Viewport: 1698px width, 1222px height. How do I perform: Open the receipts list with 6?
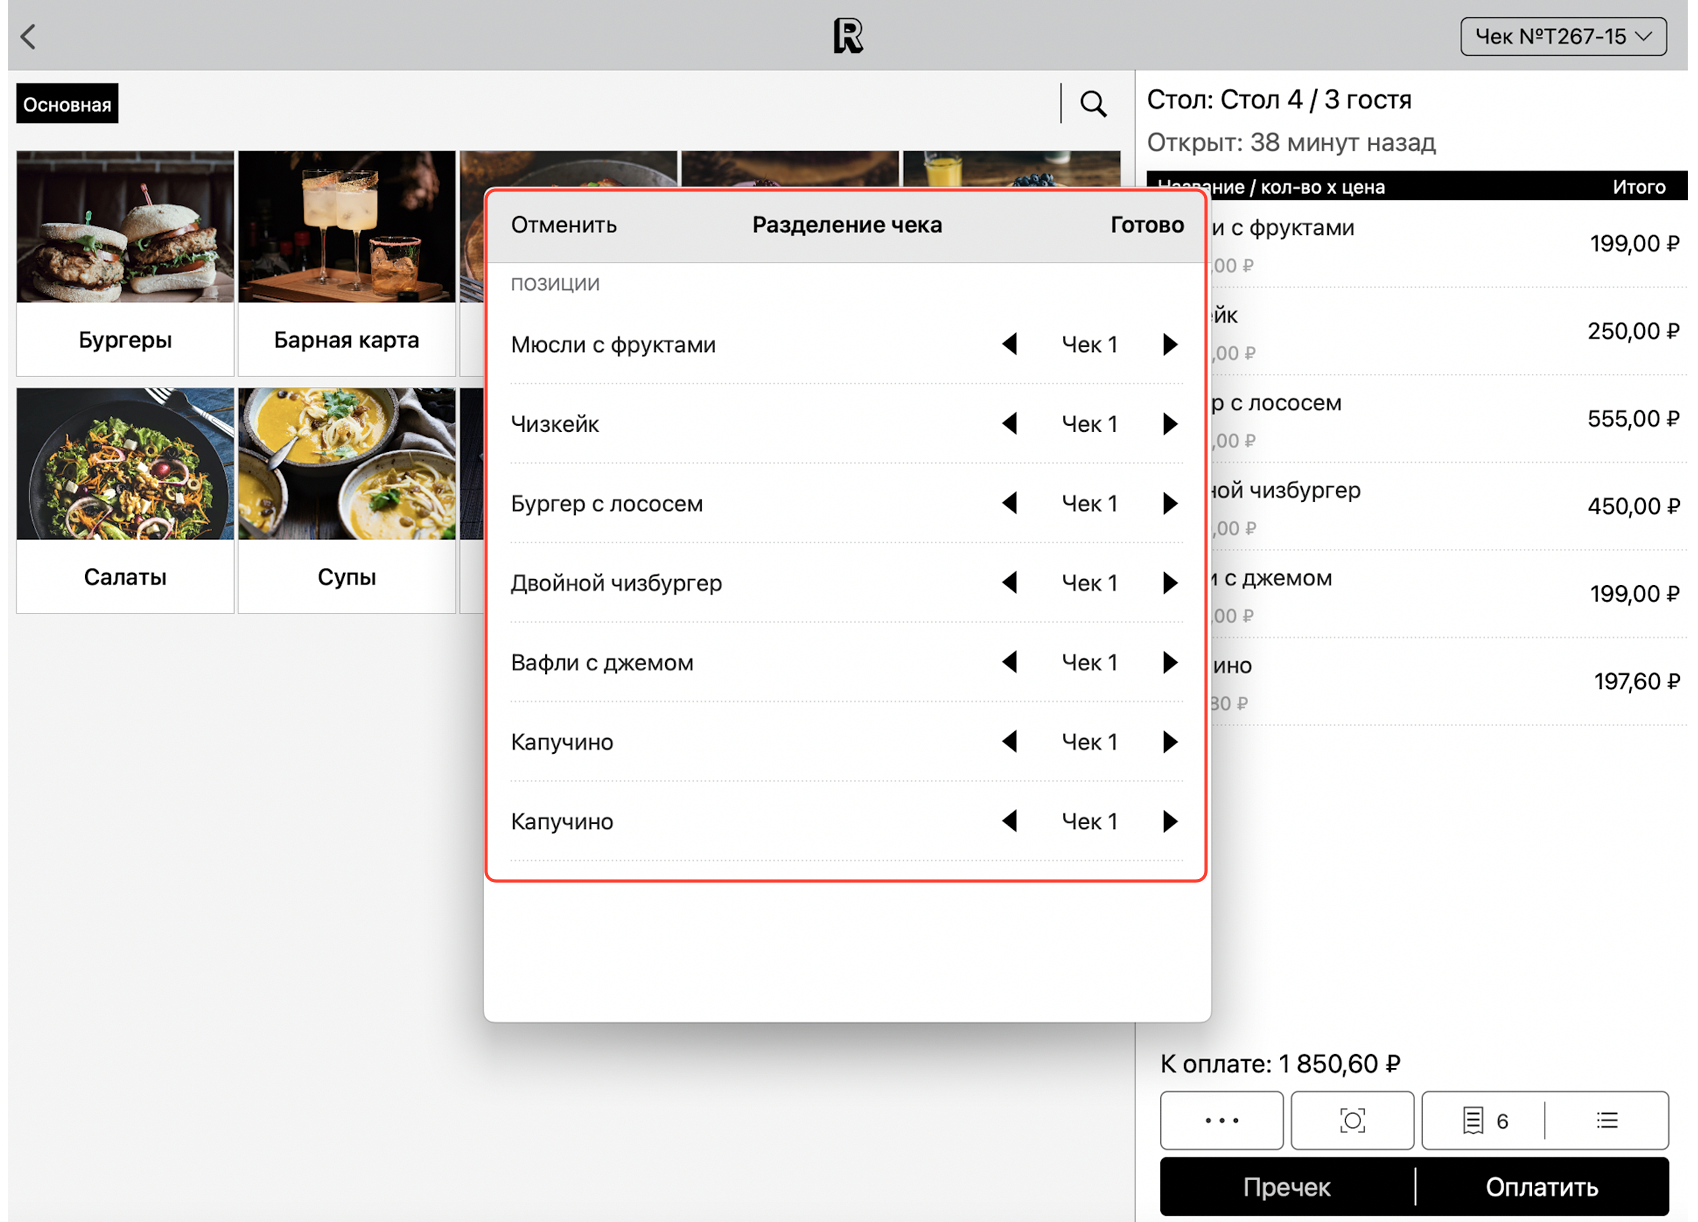coord(1484,1120)
